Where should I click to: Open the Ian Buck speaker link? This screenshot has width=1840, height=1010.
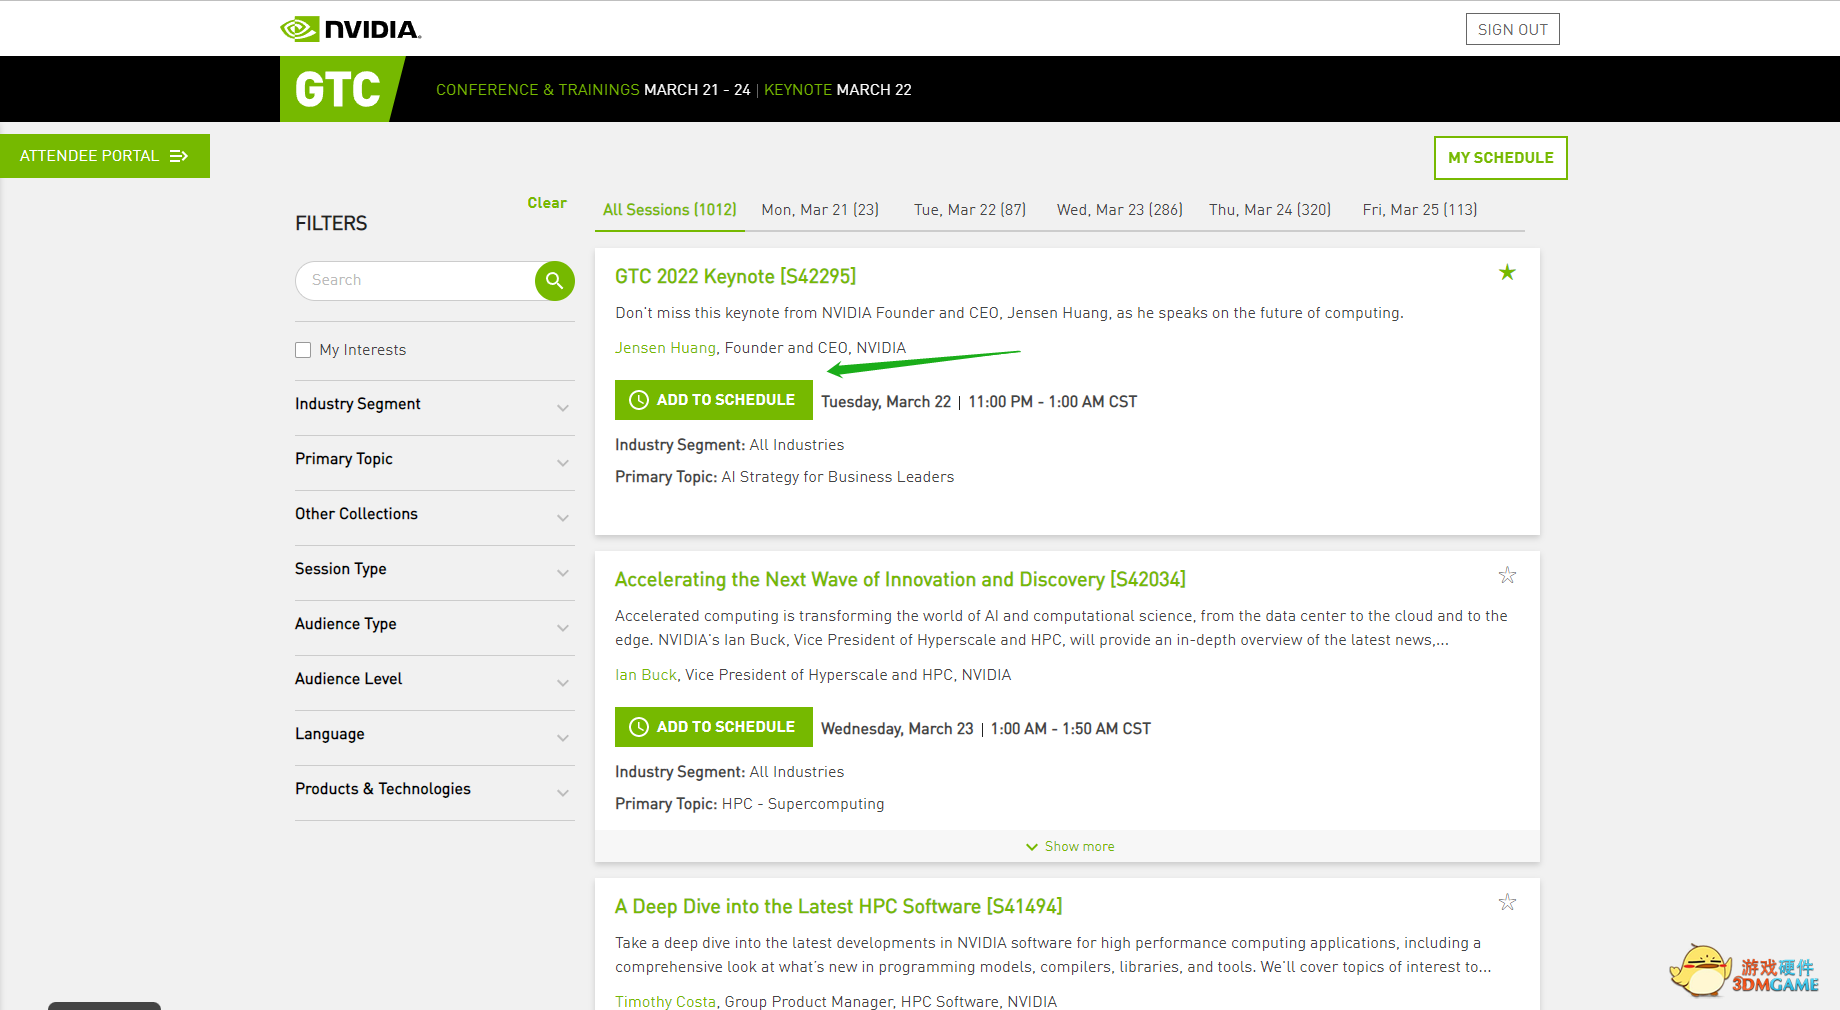(x=646, y=675)
